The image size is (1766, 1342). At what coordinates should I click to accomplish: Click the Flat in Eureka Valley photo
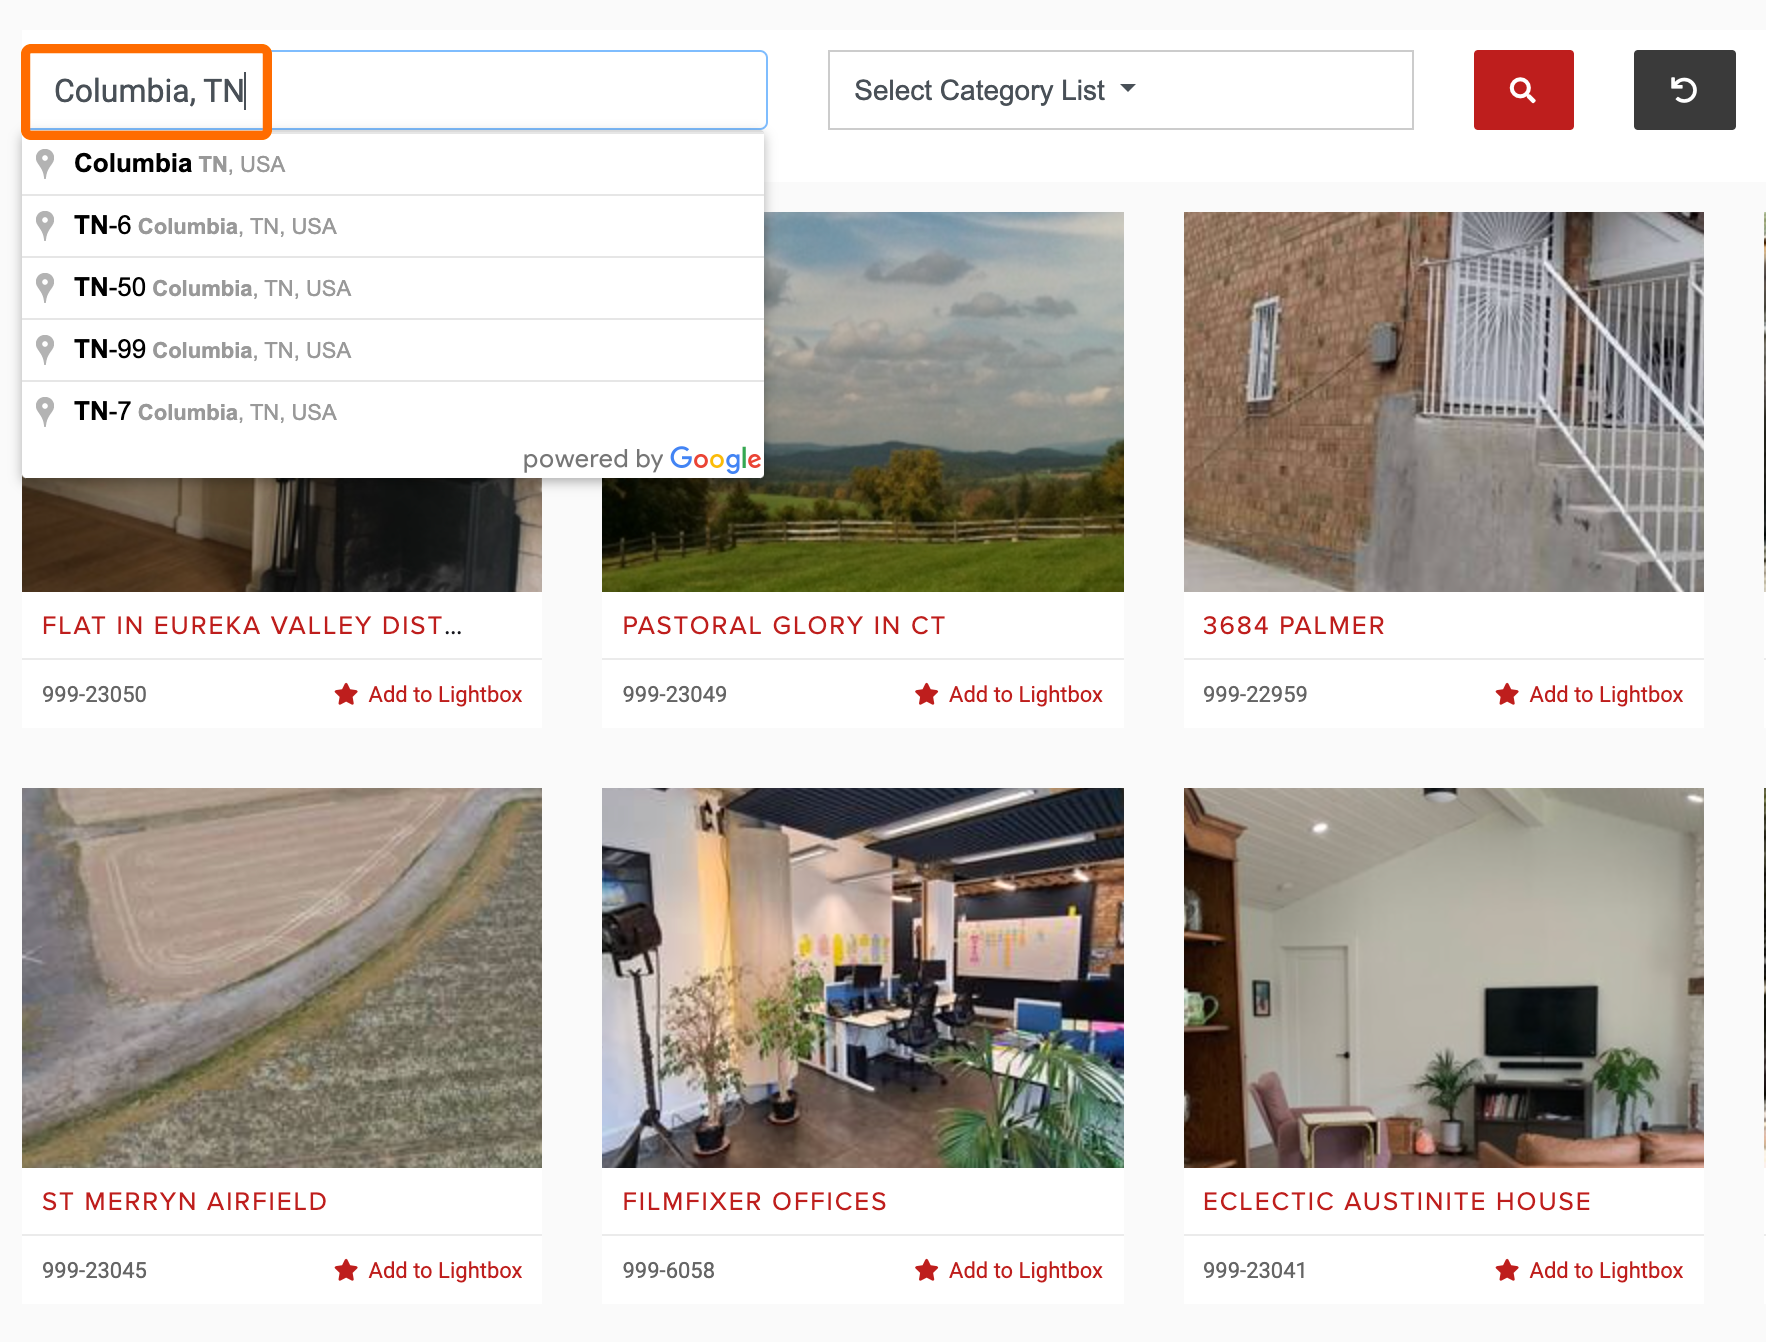tap(282, 535)
